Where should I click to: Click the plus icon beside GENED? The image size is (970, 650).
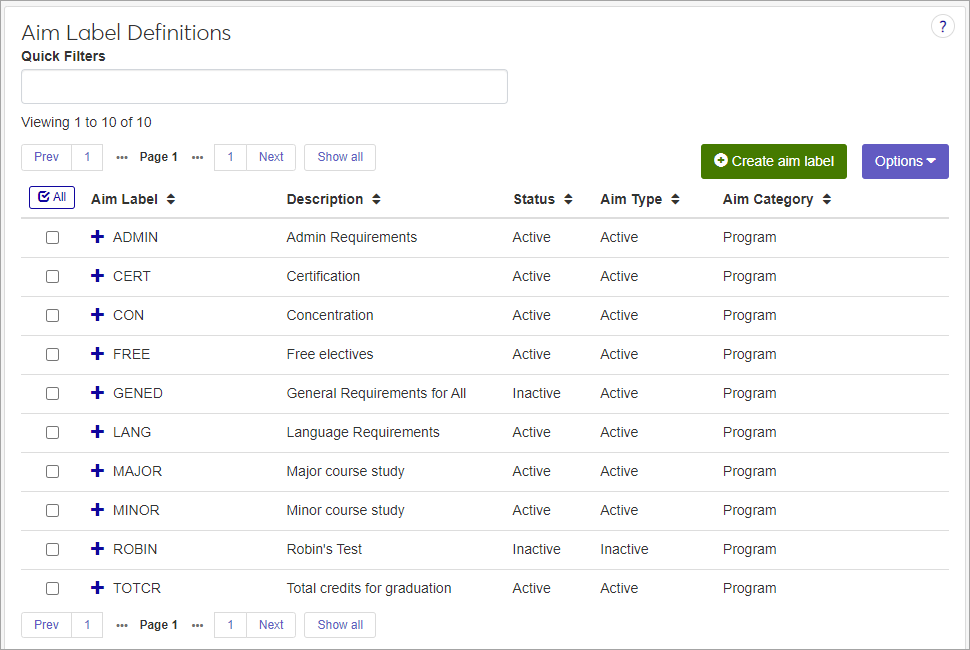(x=97, y=393)
